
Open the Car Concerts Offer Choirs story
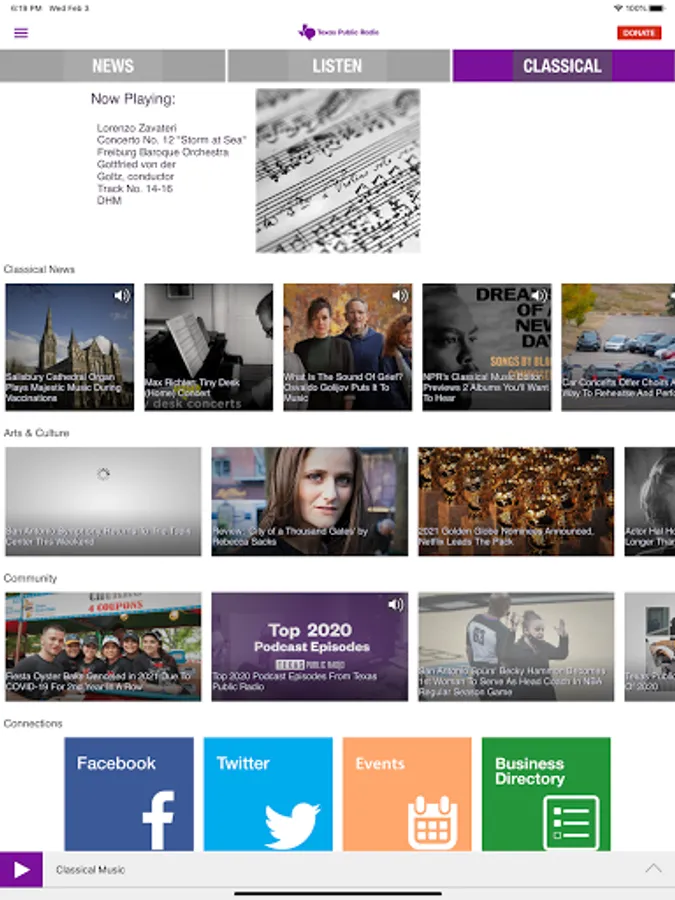[618, 347]
